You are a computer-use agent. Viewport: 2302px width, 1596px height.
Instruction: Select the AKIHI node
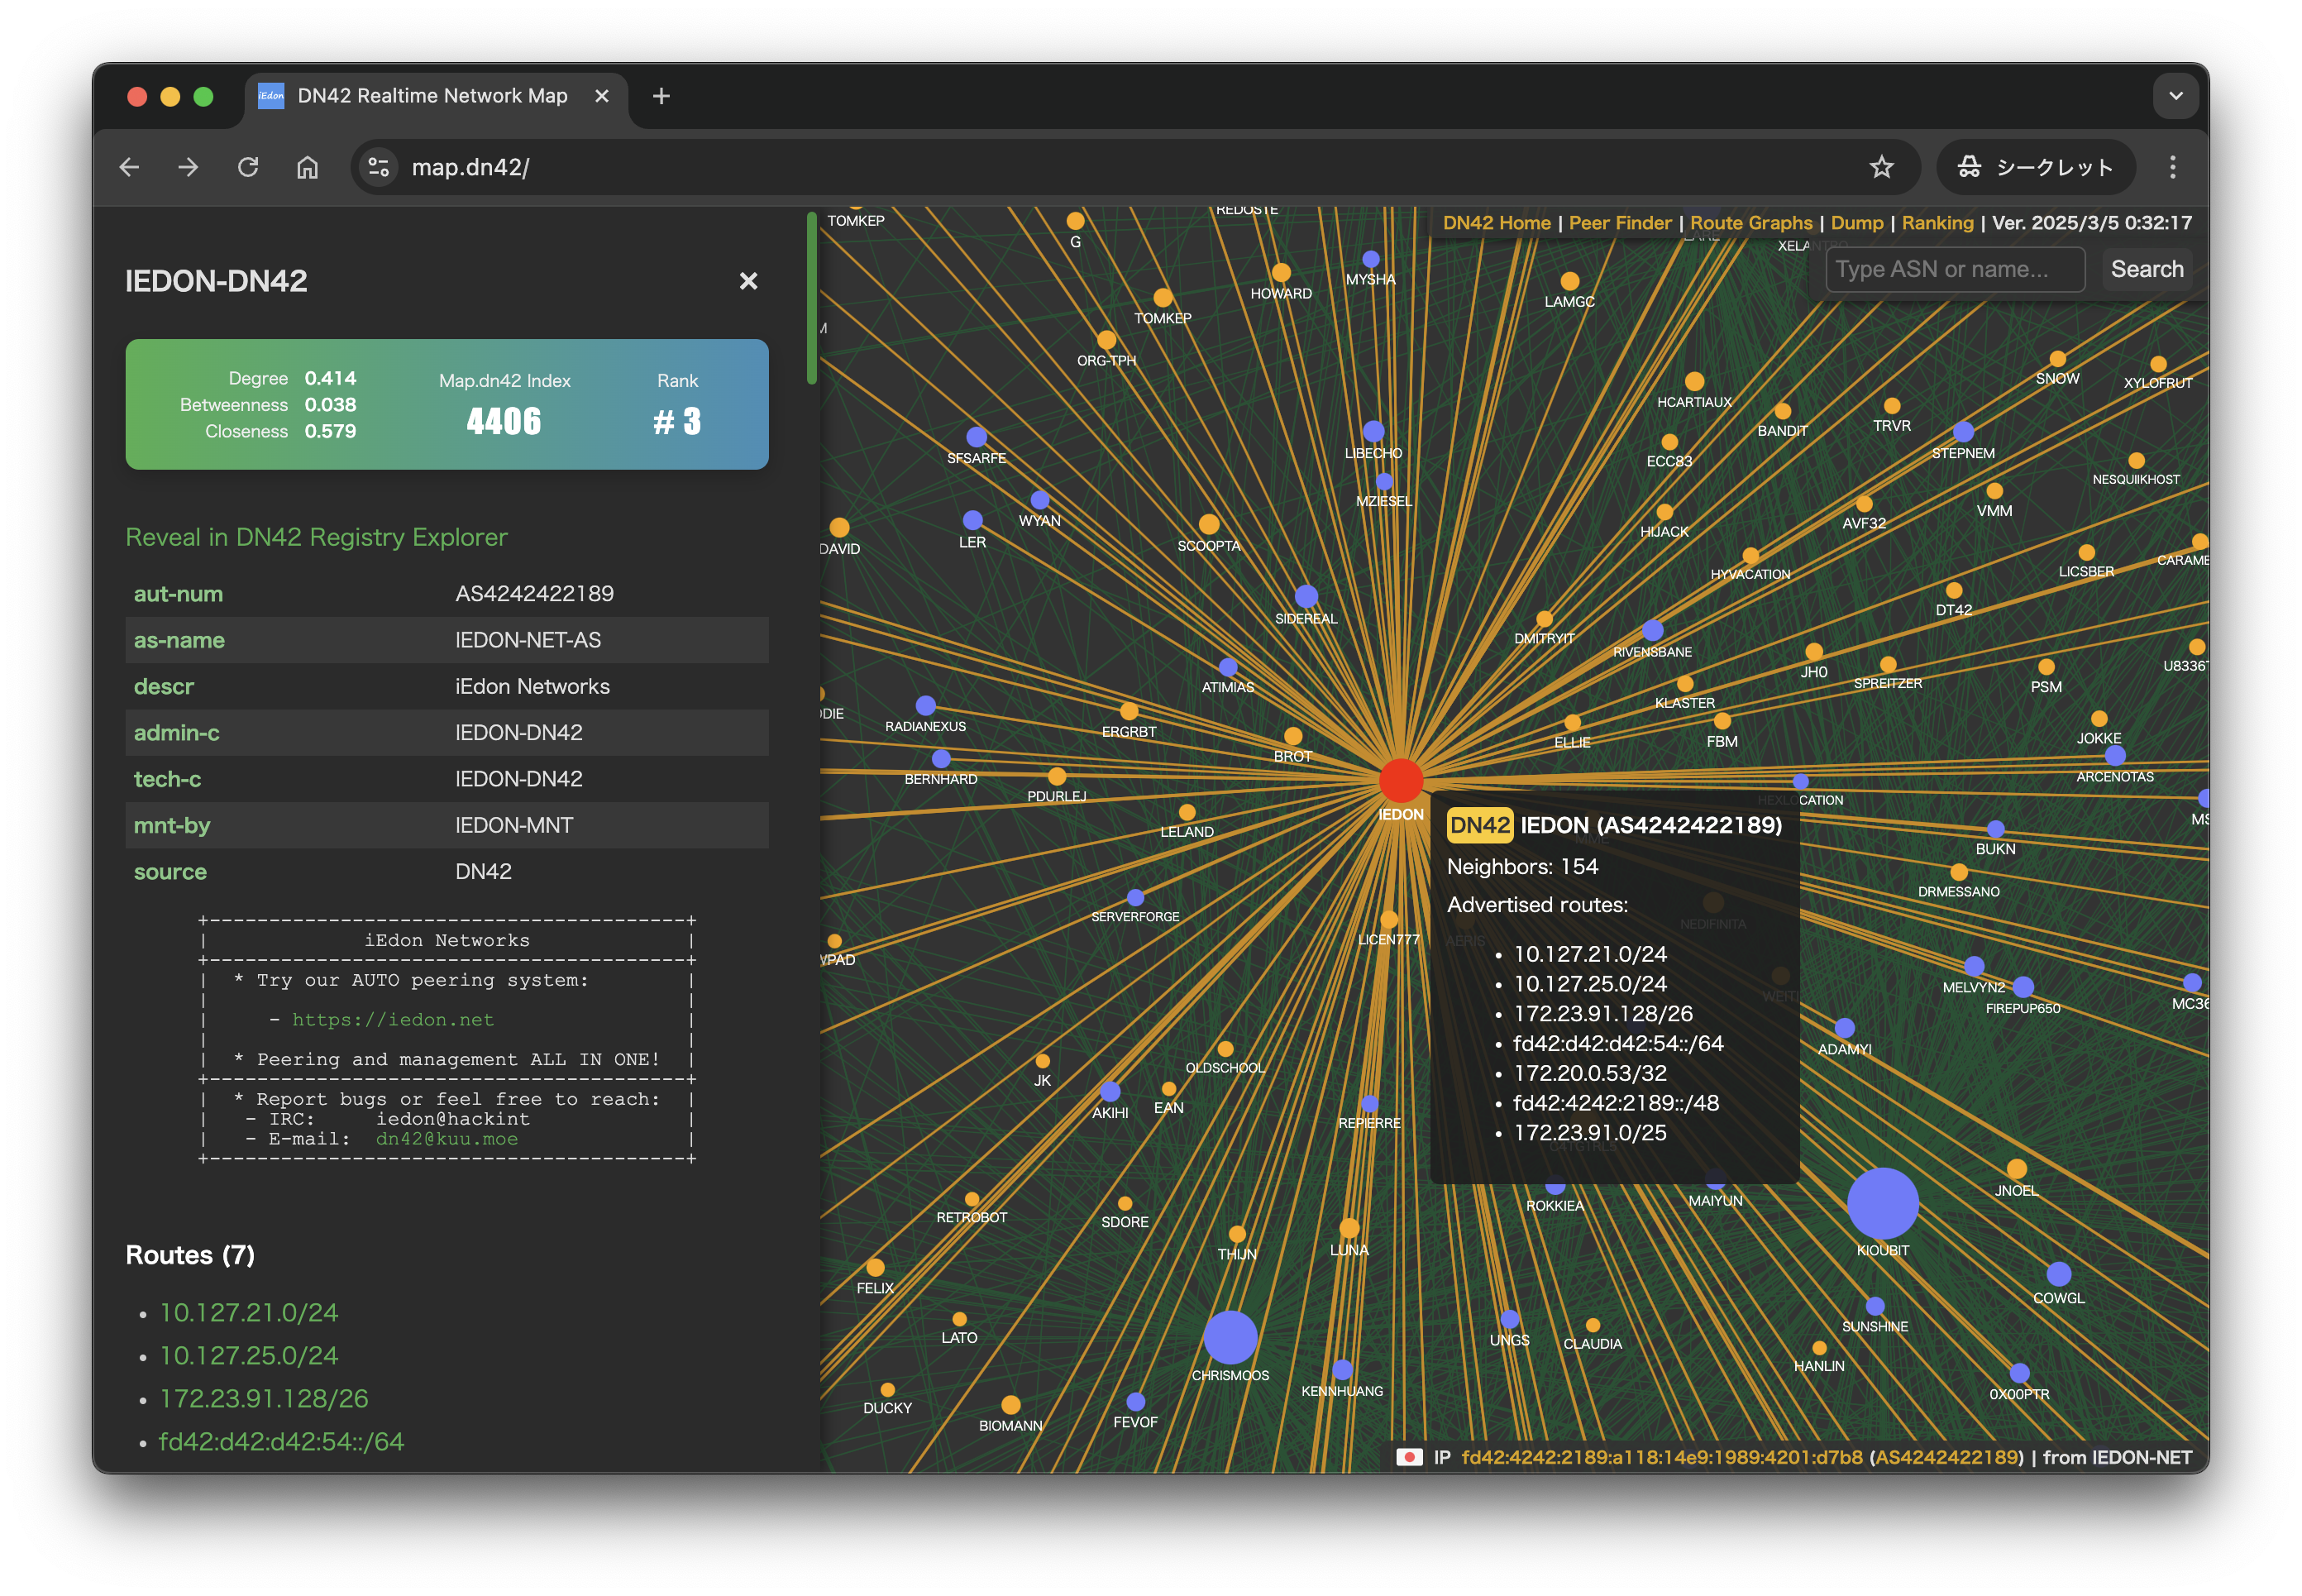point(1110,1091)
